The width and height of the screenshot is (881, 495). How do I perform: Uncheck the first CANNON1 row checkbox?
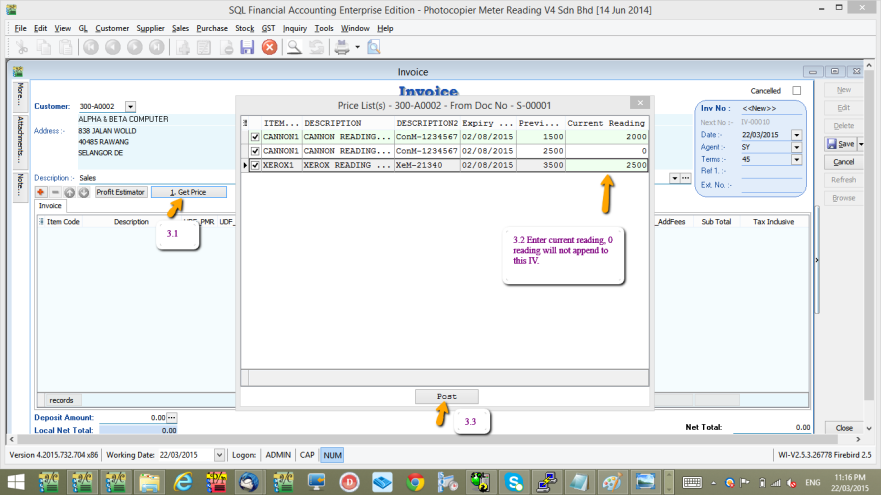click(x=255, y=137)
